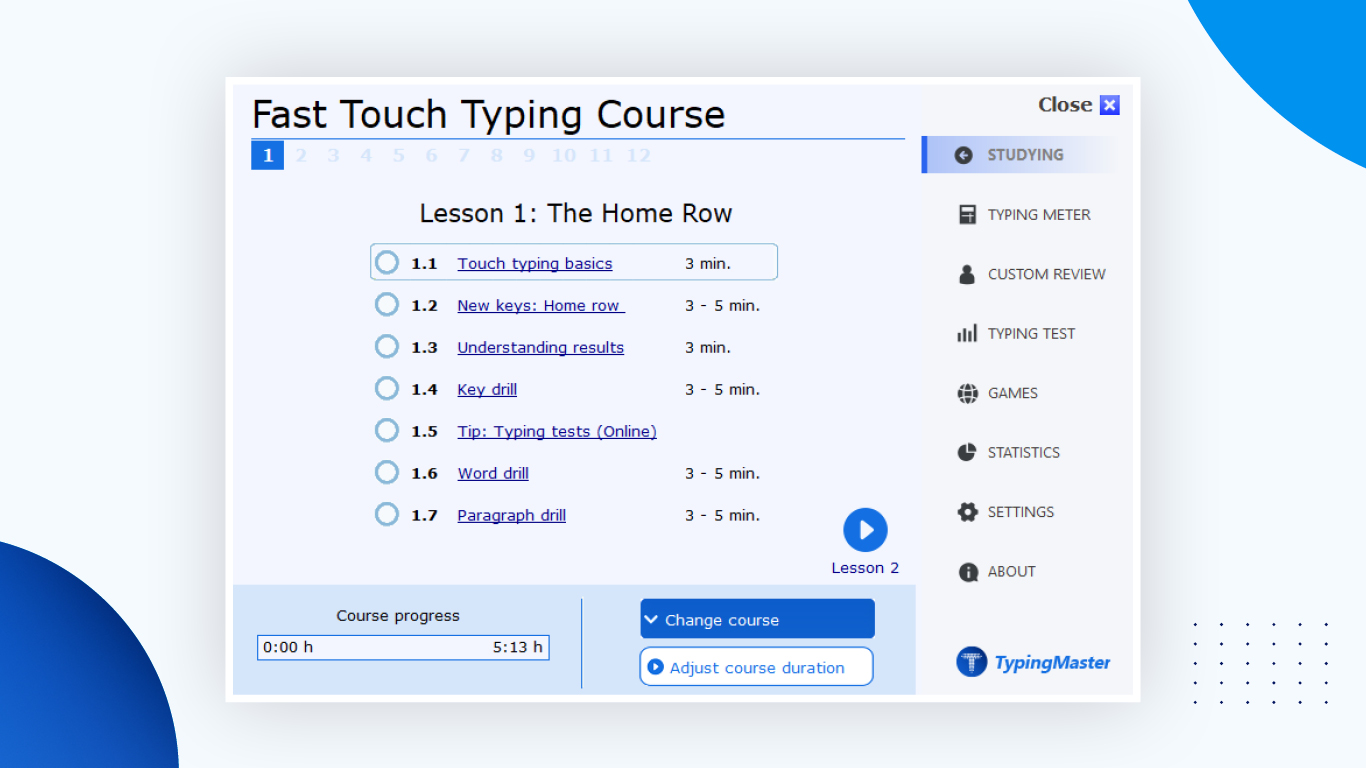Switch to lesson tab 5
Viewport: 1366px width, 768px height.
click(x=398, y=155)
